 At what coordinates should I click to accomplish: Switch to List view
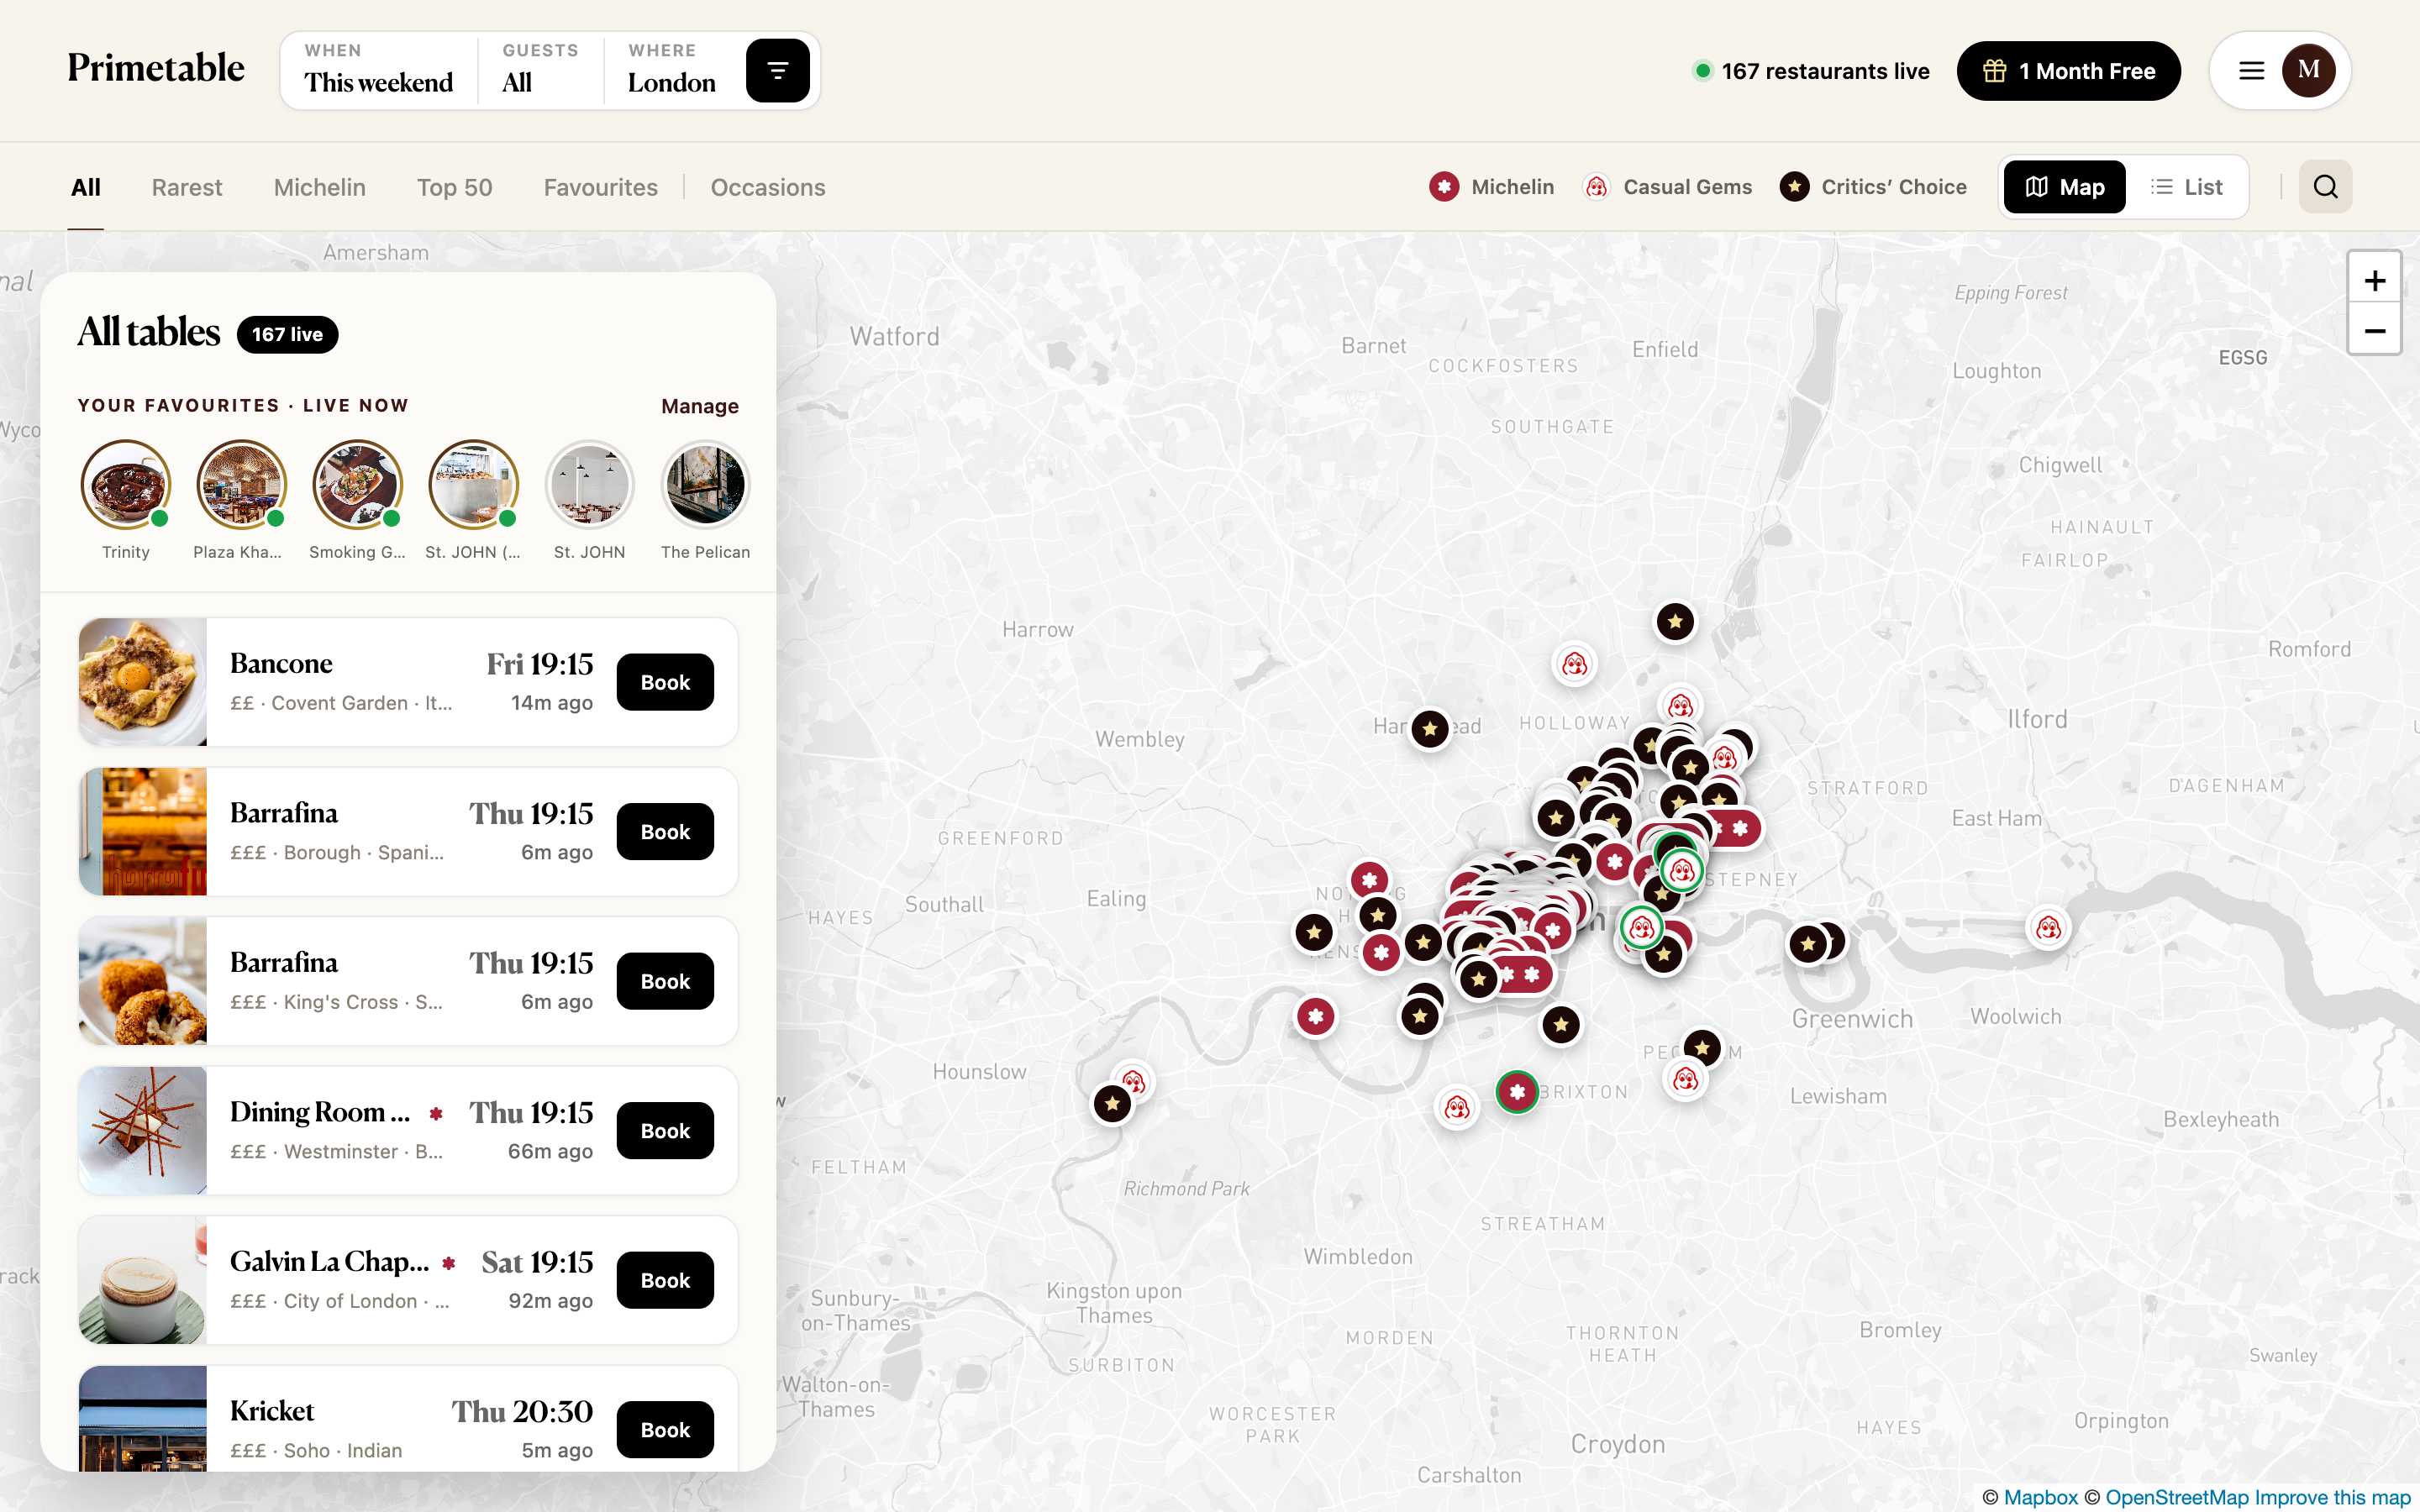(2186, 187)
